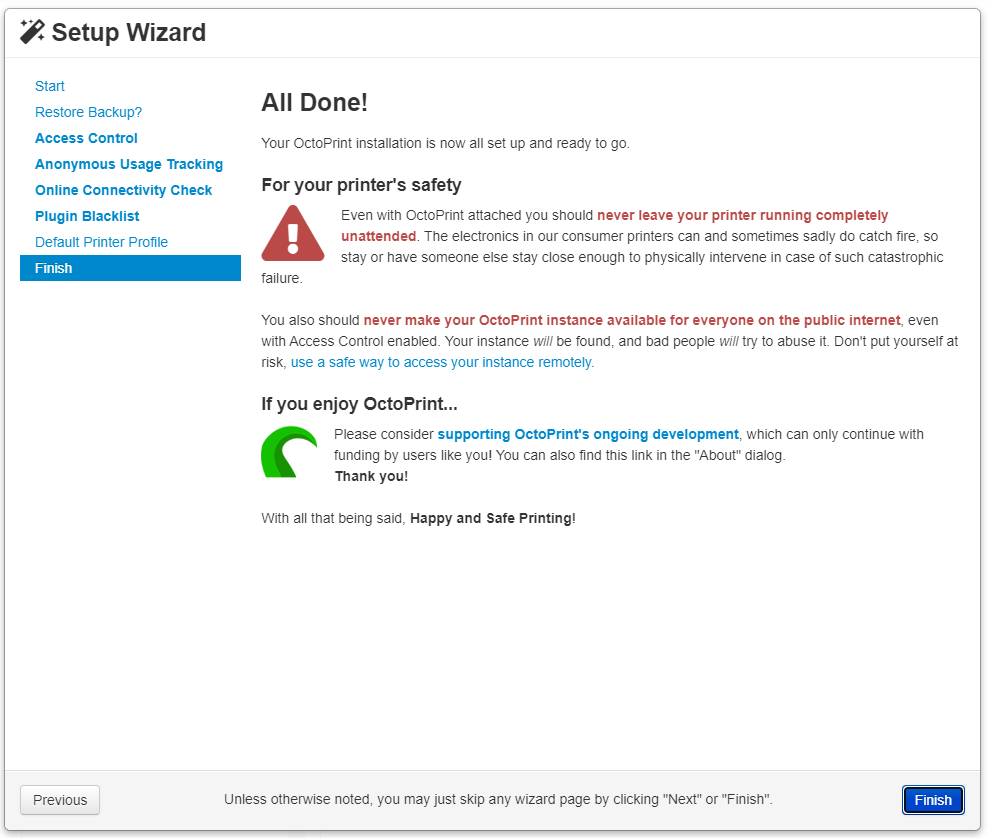
Task: Switch to Access Control step
Action: 86,138
